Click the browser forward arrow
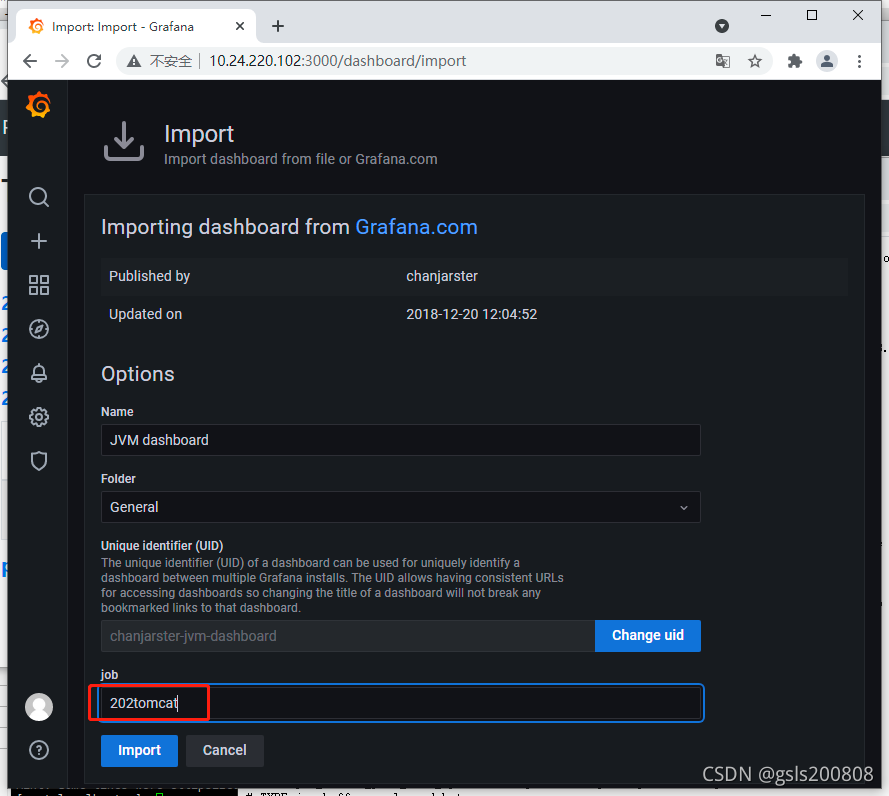The image size is (889, 796). (x=62, y=61)
